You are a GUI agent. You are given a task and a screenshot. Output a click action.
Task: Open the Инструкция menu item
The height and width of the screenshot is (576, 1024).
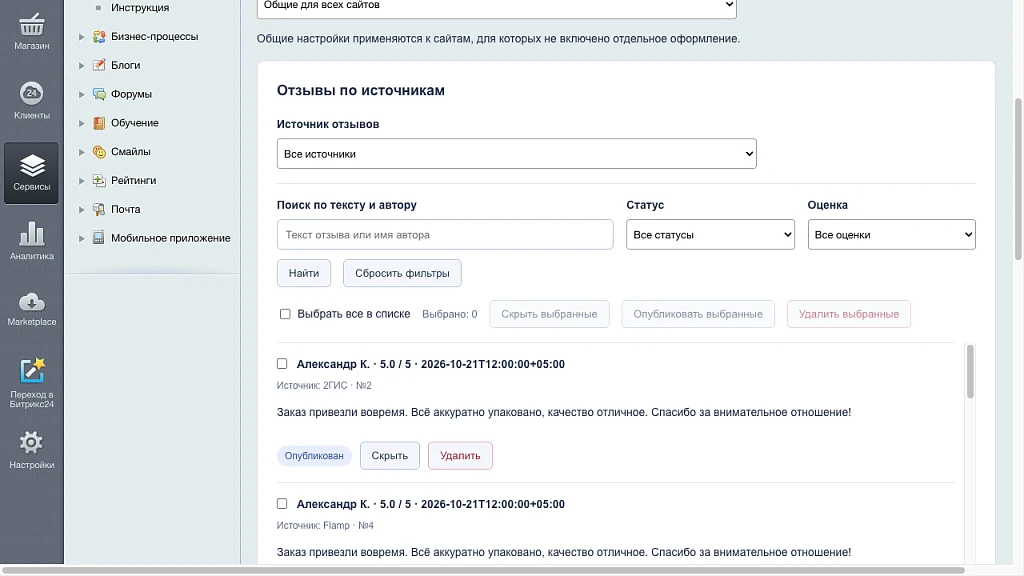[140, 8]
